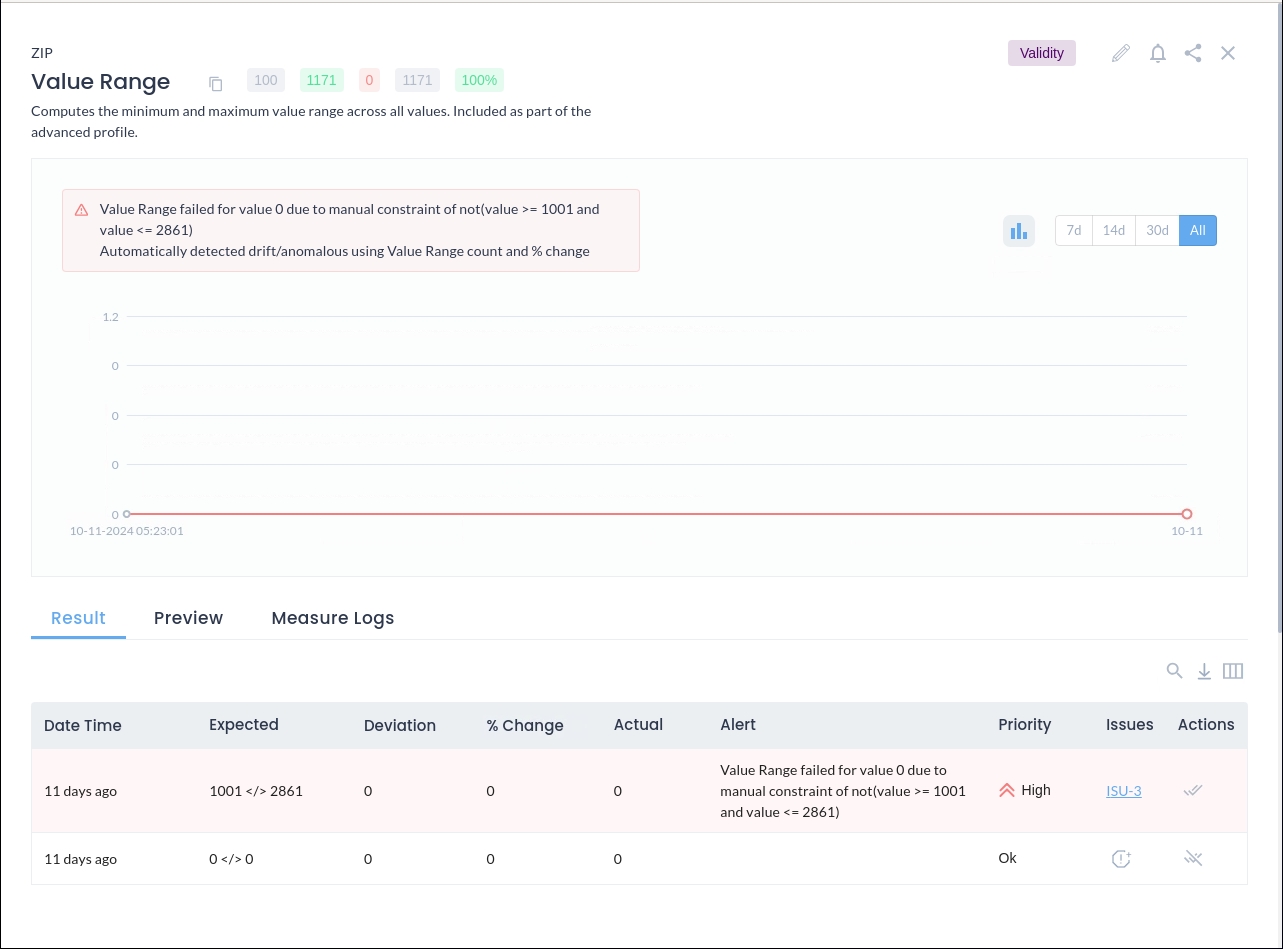Mark the High priority alert as resolved
This screenshot has width=1283, height=949.
tap(1192, 791)
